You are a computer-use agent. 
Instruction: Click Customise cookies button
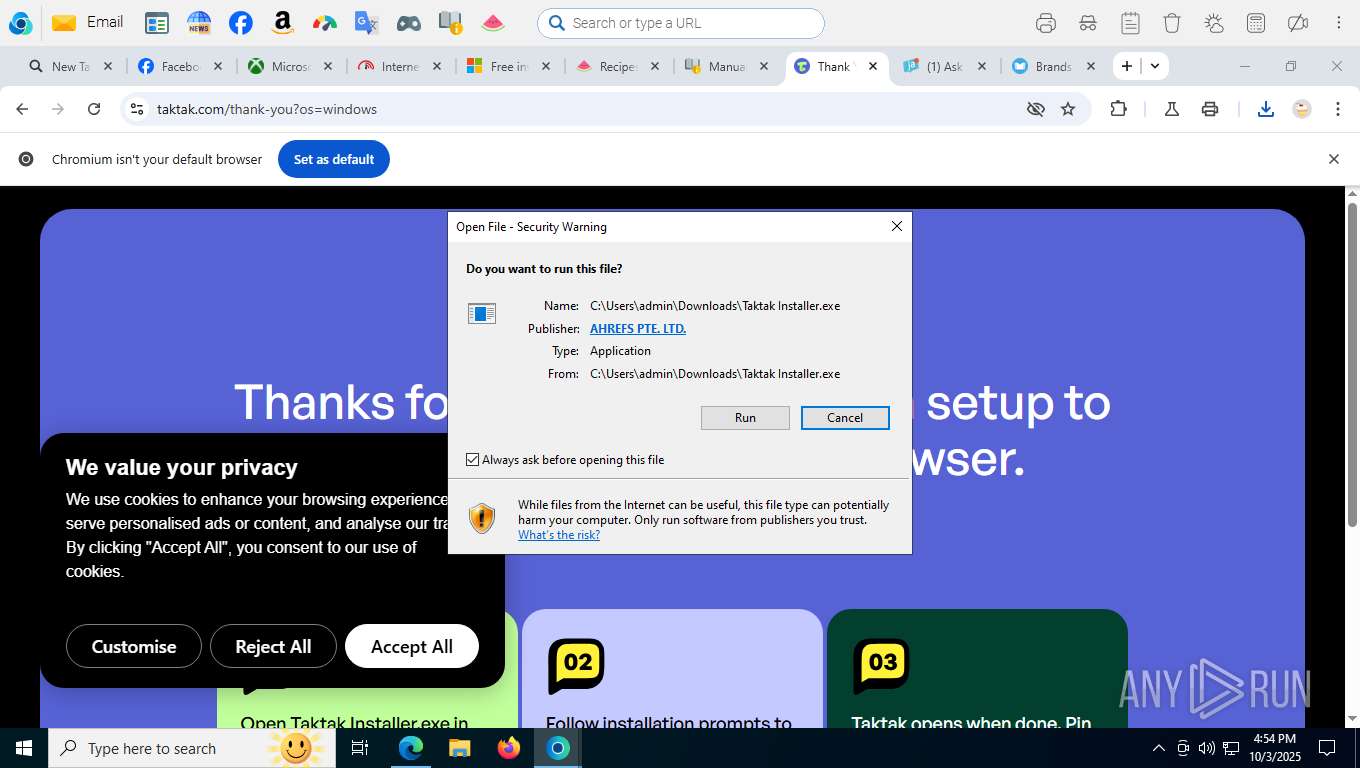click(134, 647)
